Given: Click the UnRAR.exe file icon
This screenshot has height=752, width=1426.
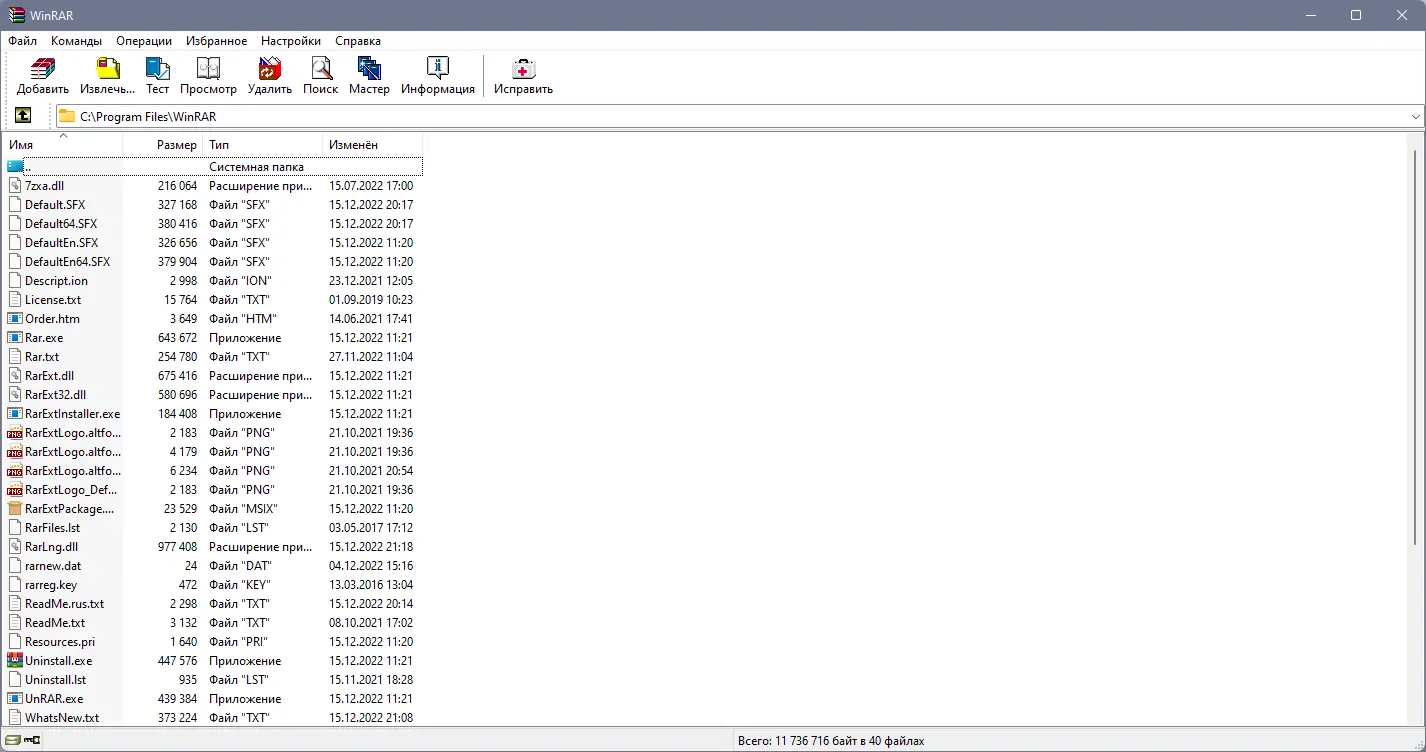Looking at the screenshot, I should [x=15, y=699].
